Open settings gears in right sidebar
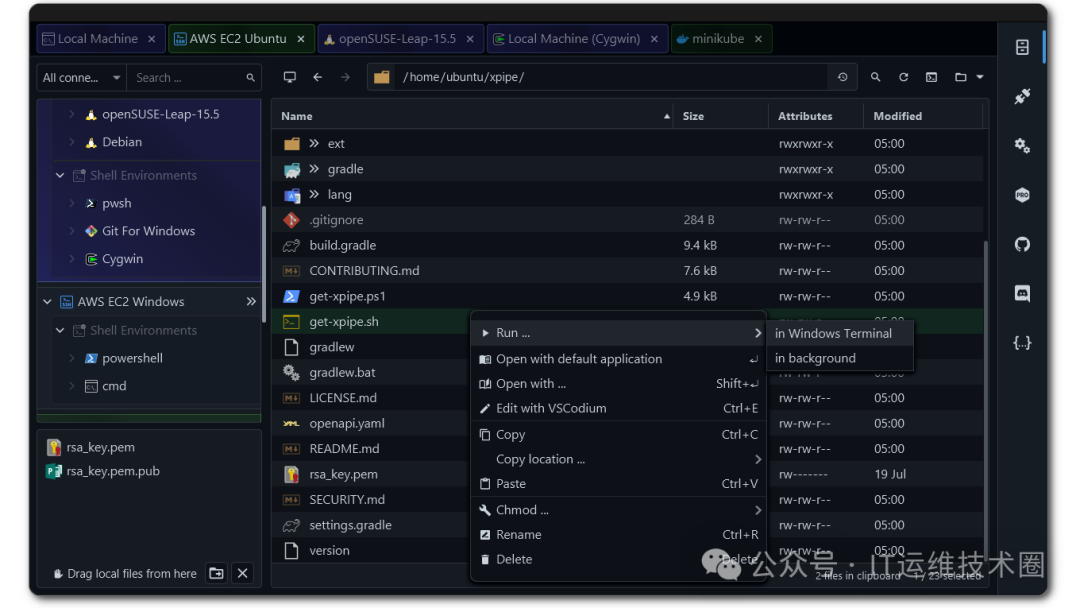 pyautogui.click(x=1022, y=145)
